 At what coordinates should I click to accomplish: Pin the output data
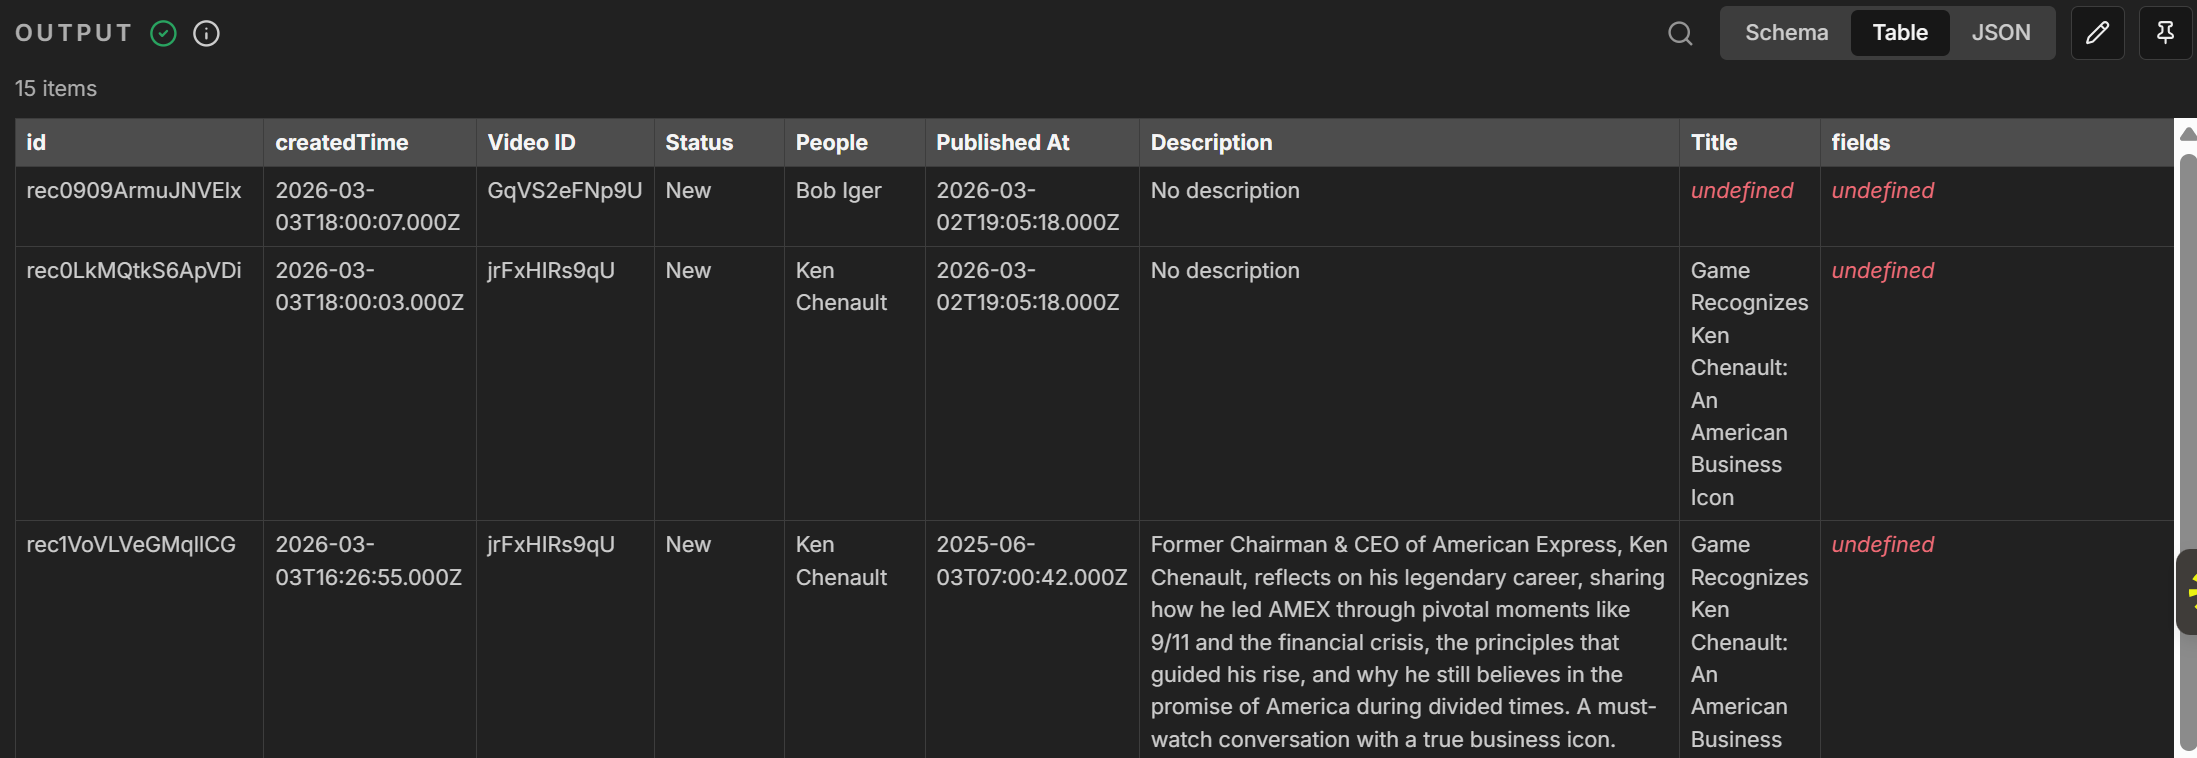point(2164,33)
